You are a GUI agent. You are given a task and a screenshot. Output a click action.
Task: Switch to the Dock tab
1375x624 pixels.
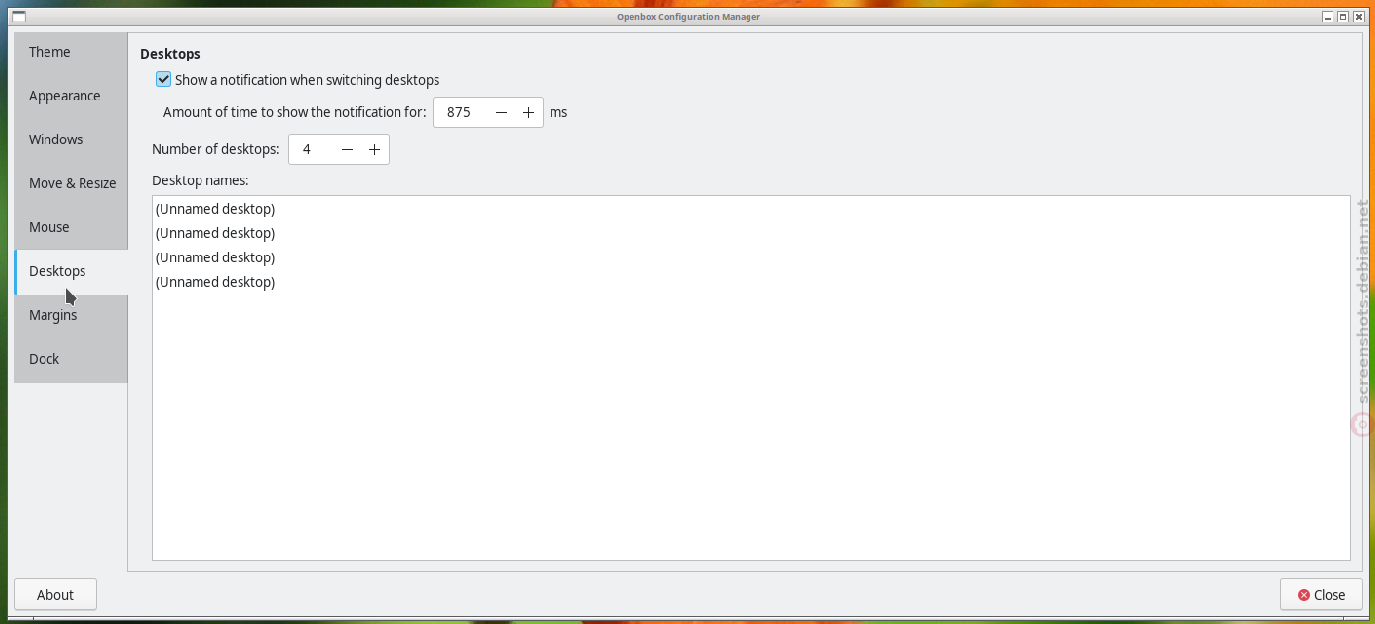[71, 360]
